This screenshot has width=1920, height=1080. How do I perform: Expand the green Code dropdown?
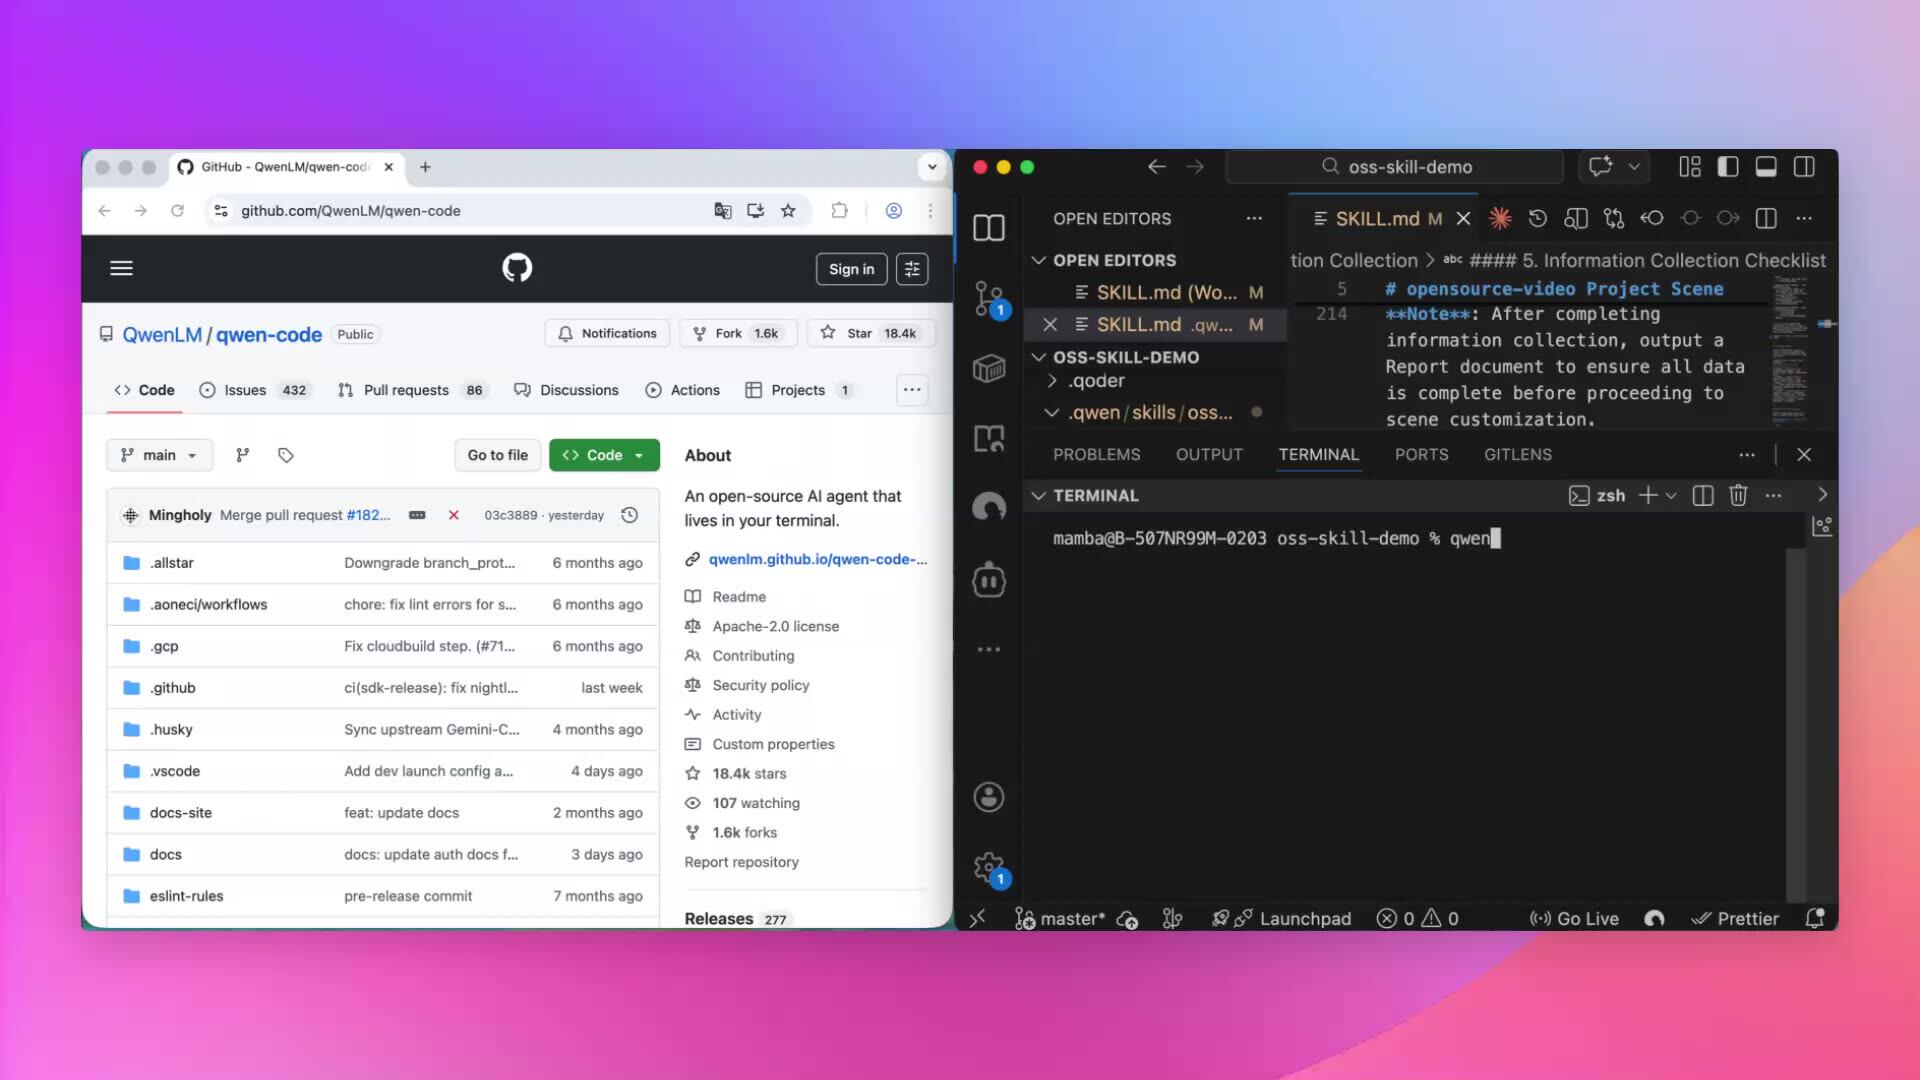tap(604, 455)
